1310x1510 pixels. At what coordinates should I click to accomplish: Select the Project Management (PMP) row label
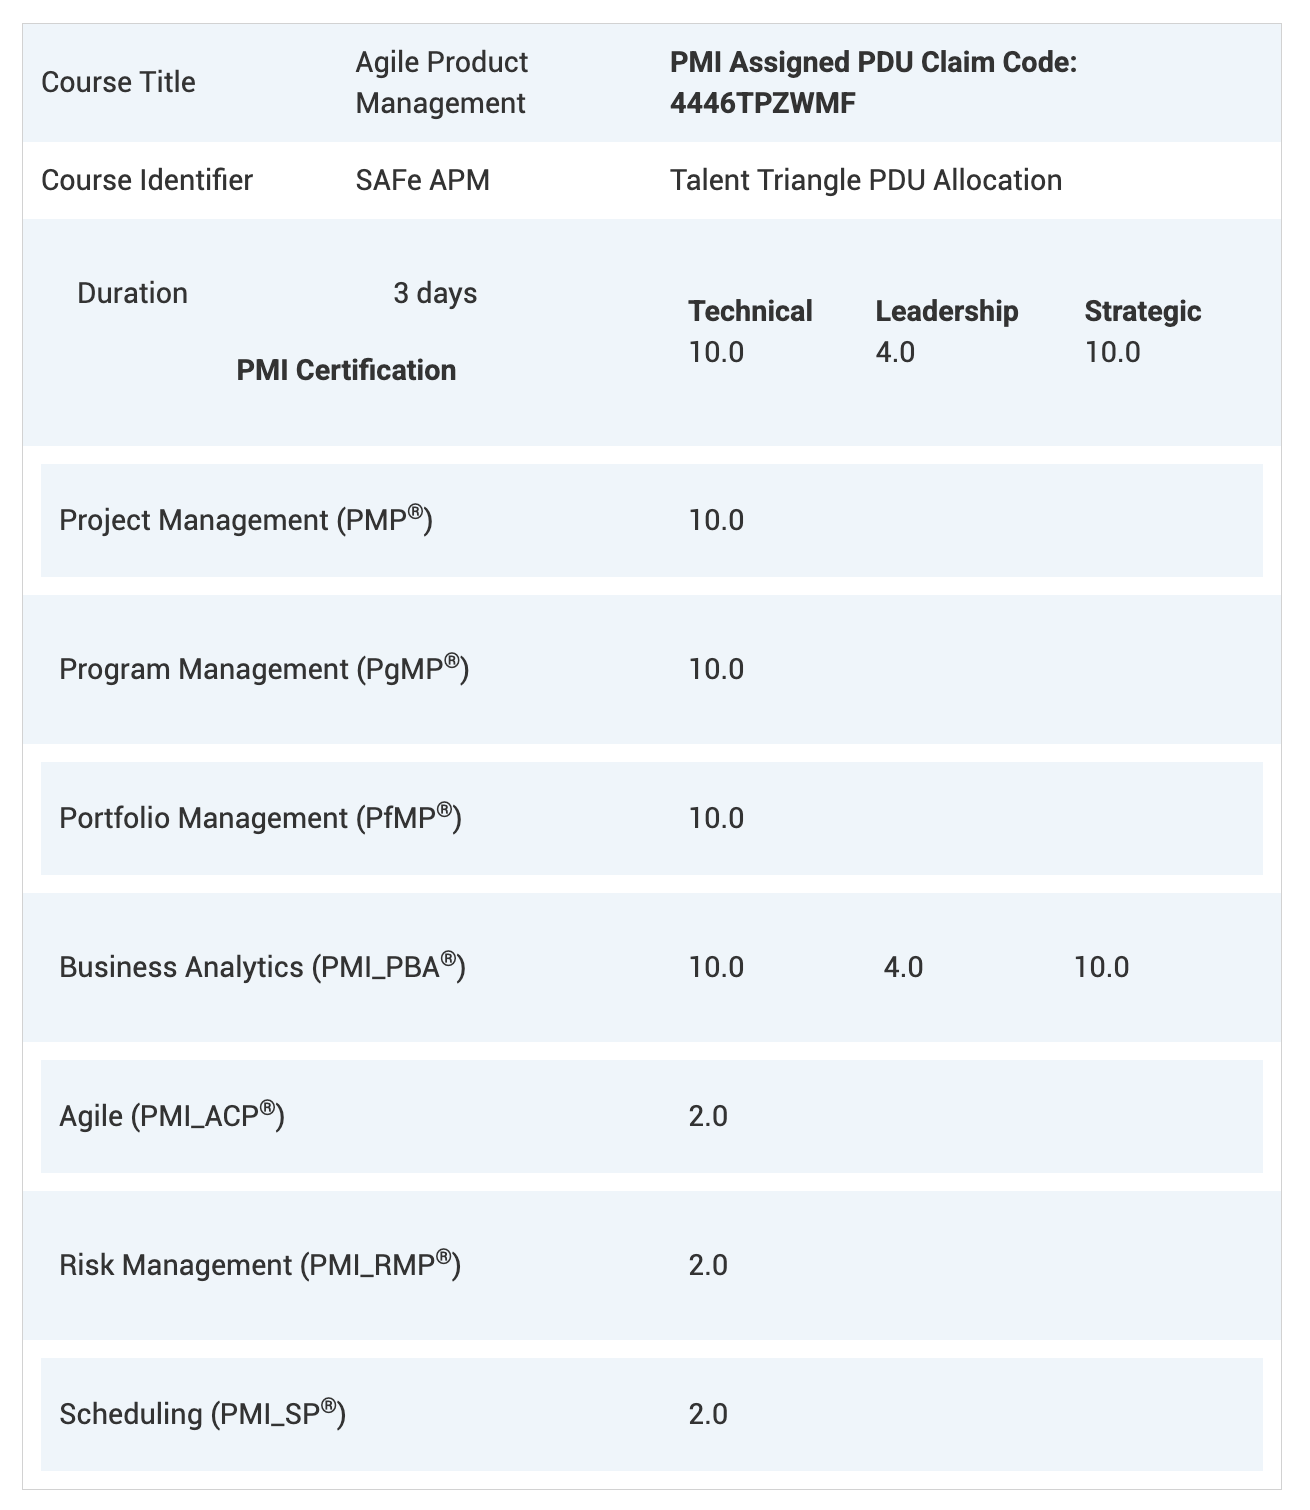[x=246, y=520]
